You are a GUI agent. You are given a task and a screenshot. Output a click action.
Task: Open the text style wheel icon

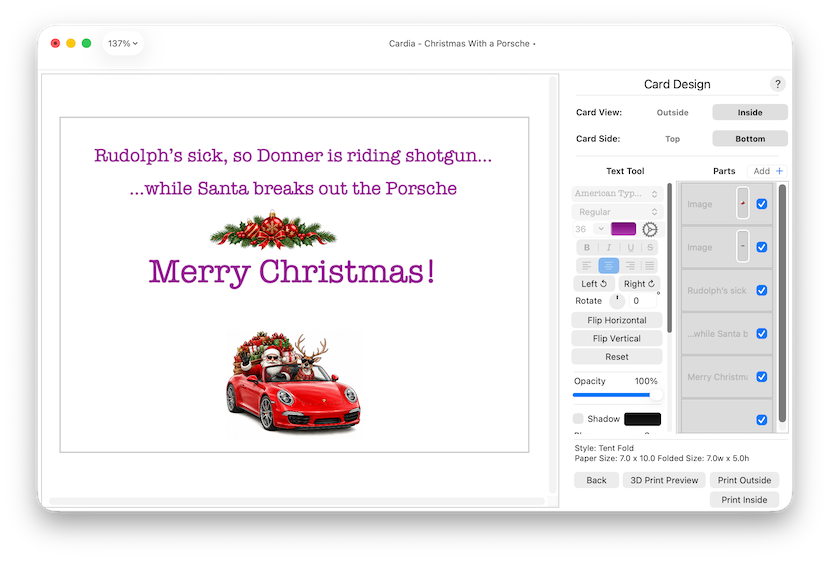coord(649,229)
